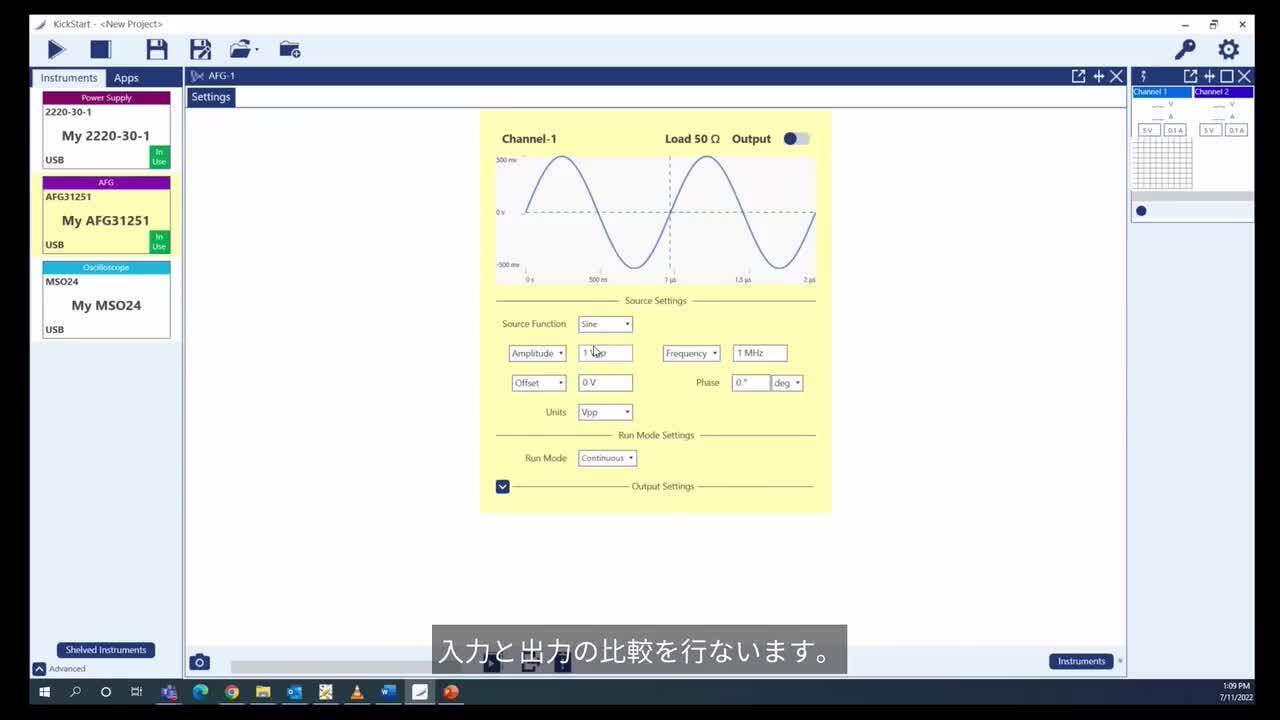The height and width of the screenshot is (720, 1280).
Task: Select the Channel 2 tab in power supply panel
Action: (1223, 92)
